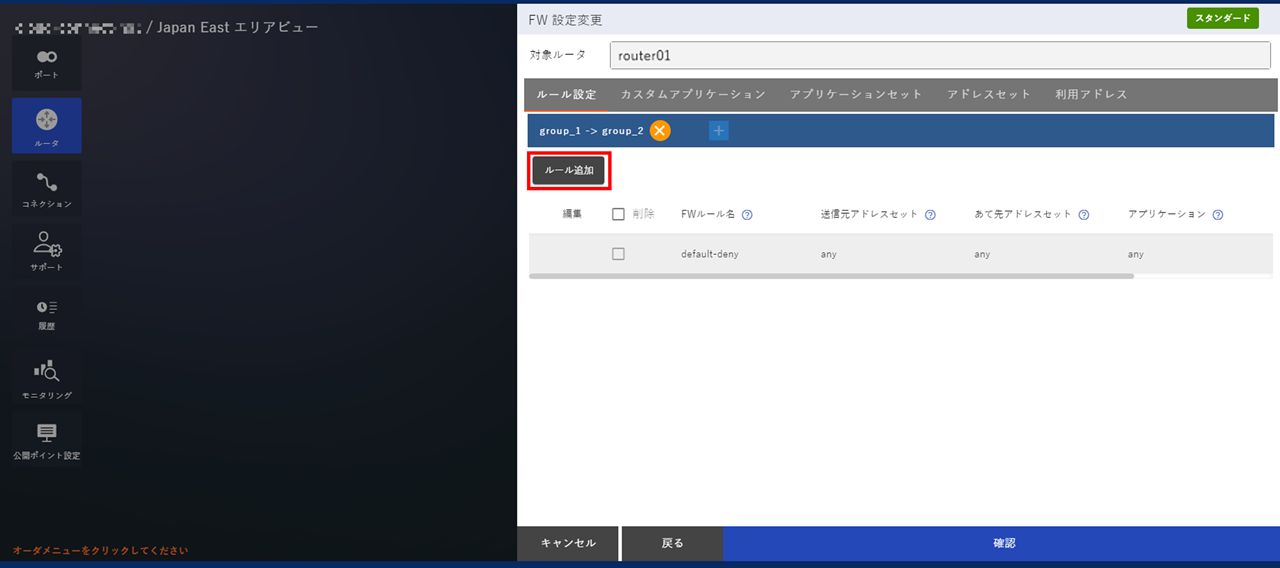
Task: Switch to アプリケーションセット tab
Action: click(856, 94)
